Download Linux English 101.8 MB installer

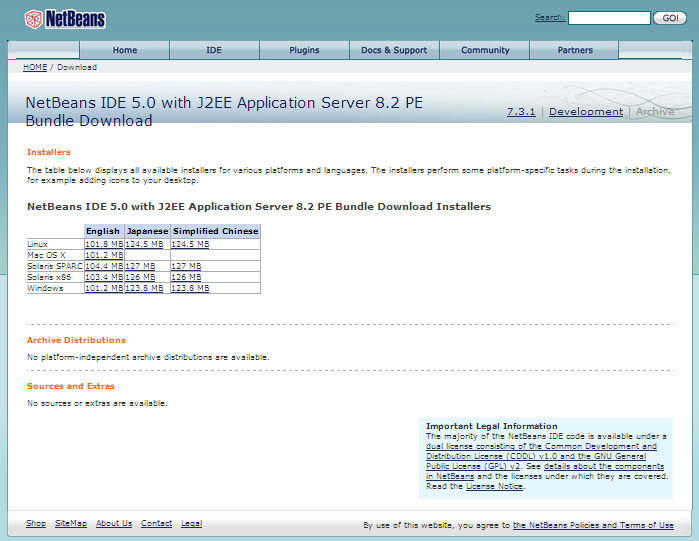pyautogui.click(x=104, y=244)
